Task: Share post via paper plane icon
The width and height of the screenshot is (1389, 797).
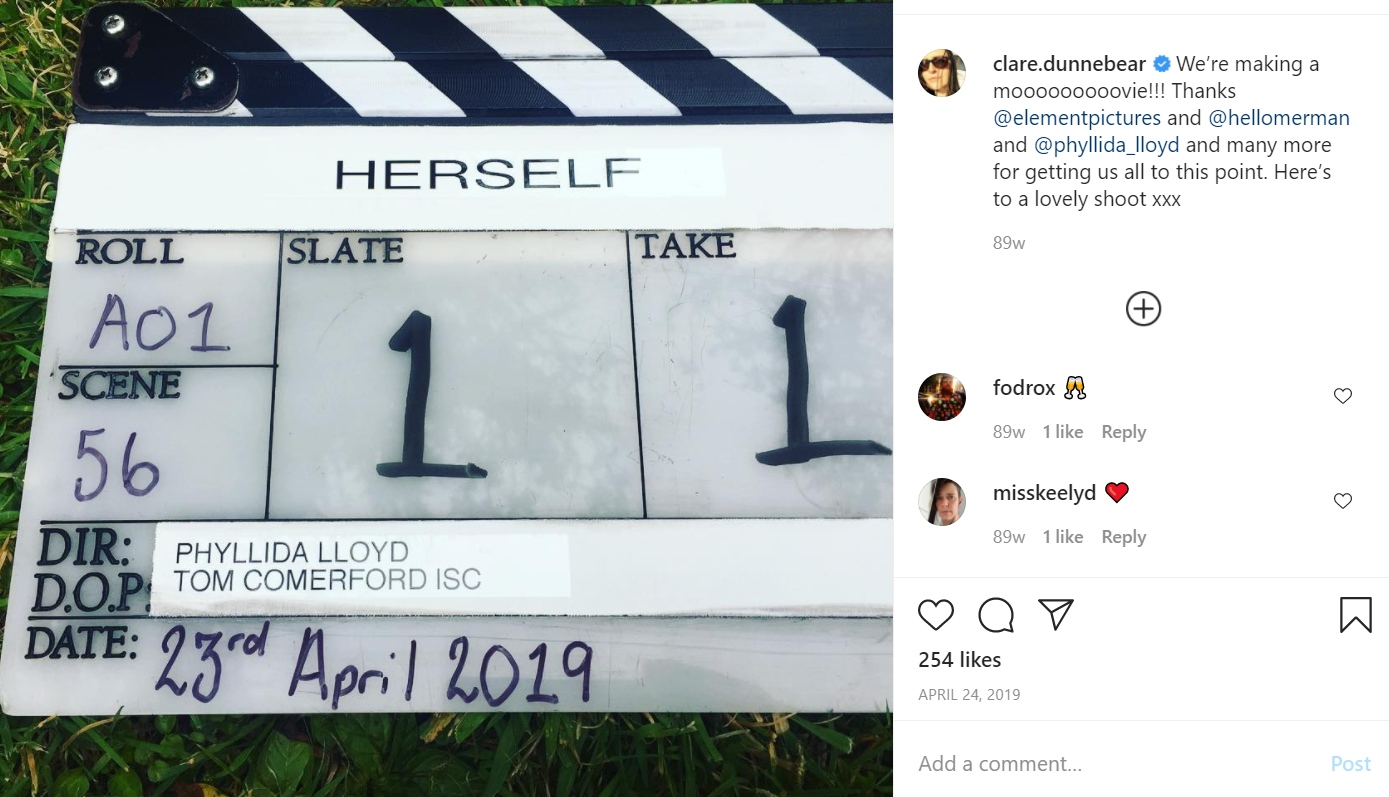Action: click(x=1055, y=615)
